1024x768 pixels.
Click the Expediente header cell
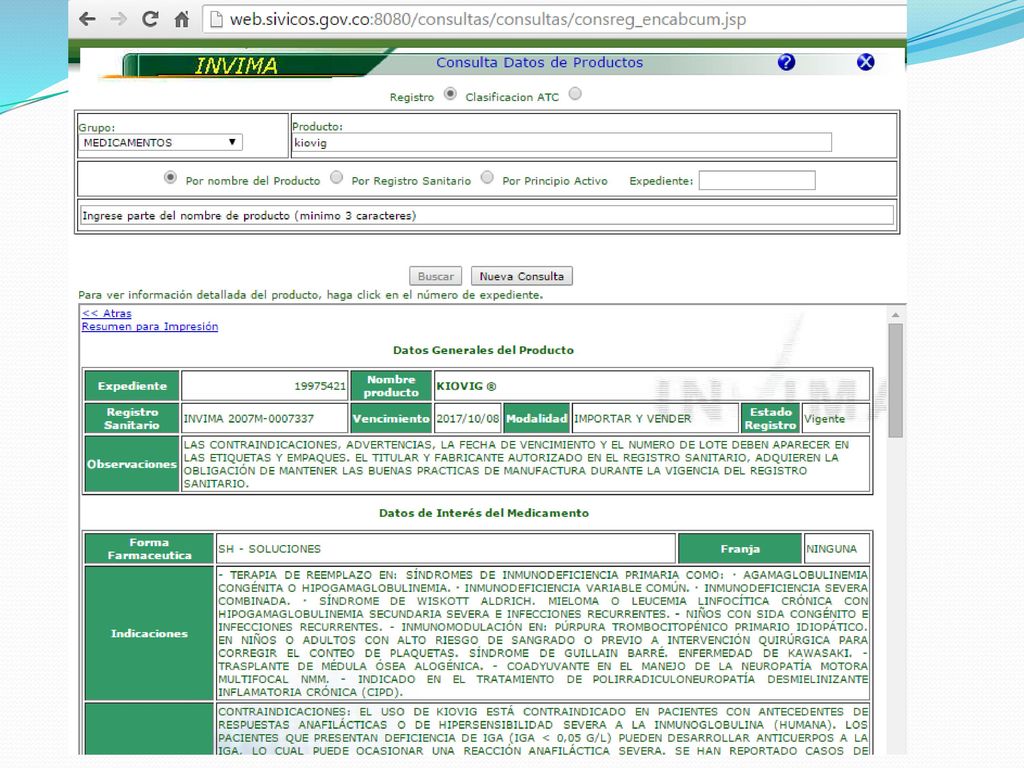point(132,386)
